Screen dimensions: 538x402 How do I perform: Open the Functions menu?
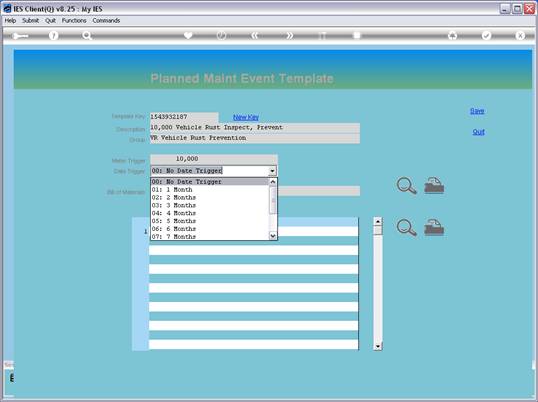[74, 21]
